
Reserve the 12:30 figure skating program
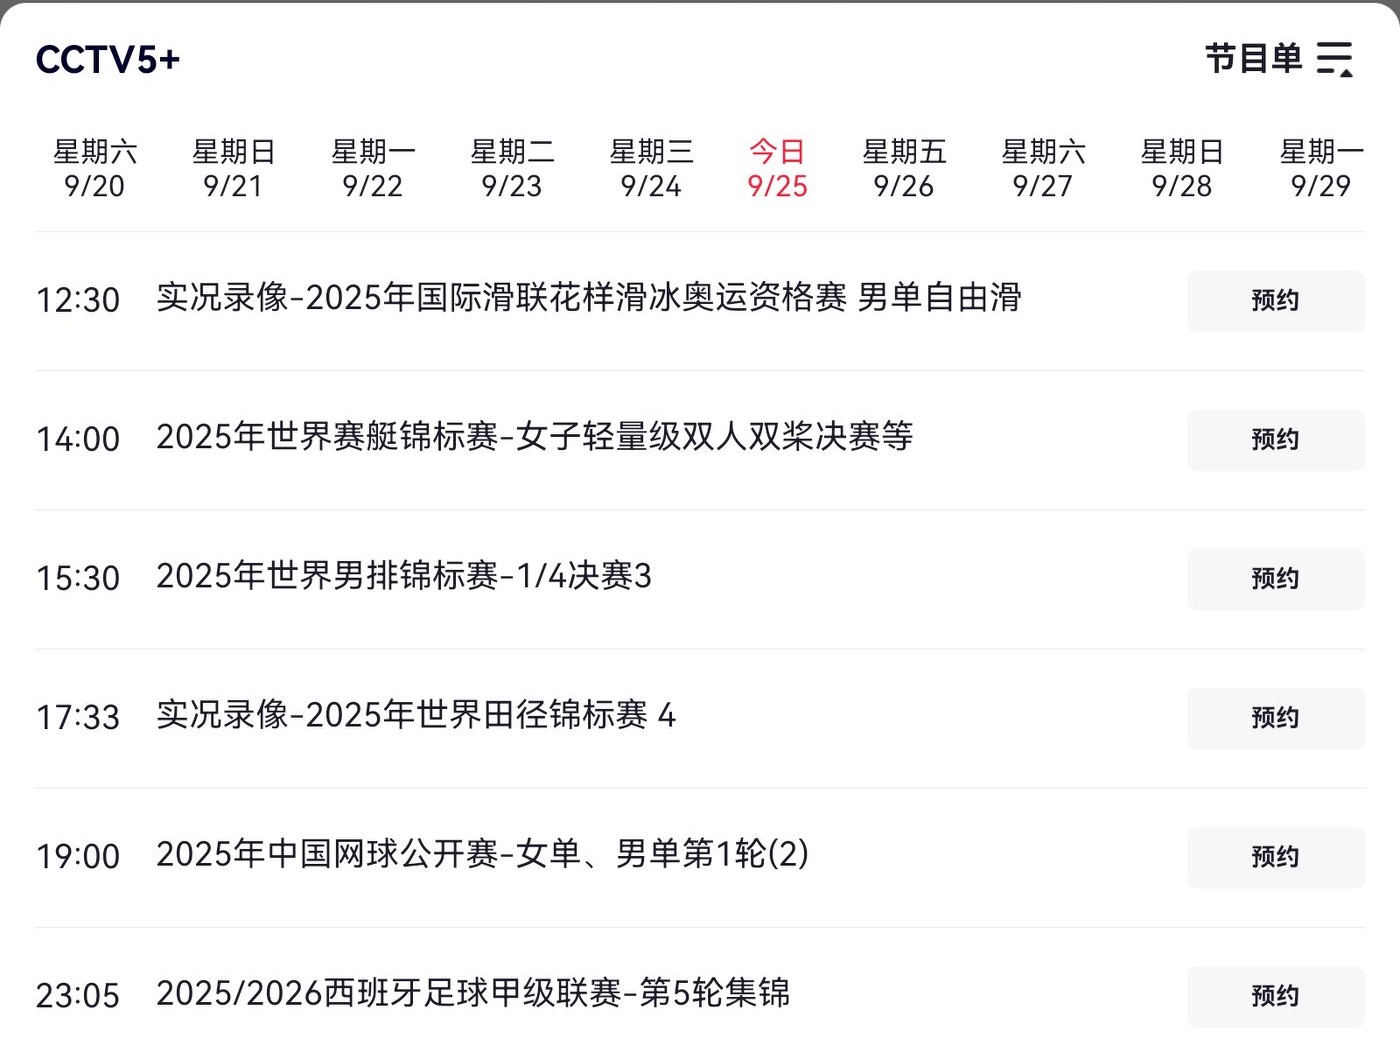[x=1275, y=300]
